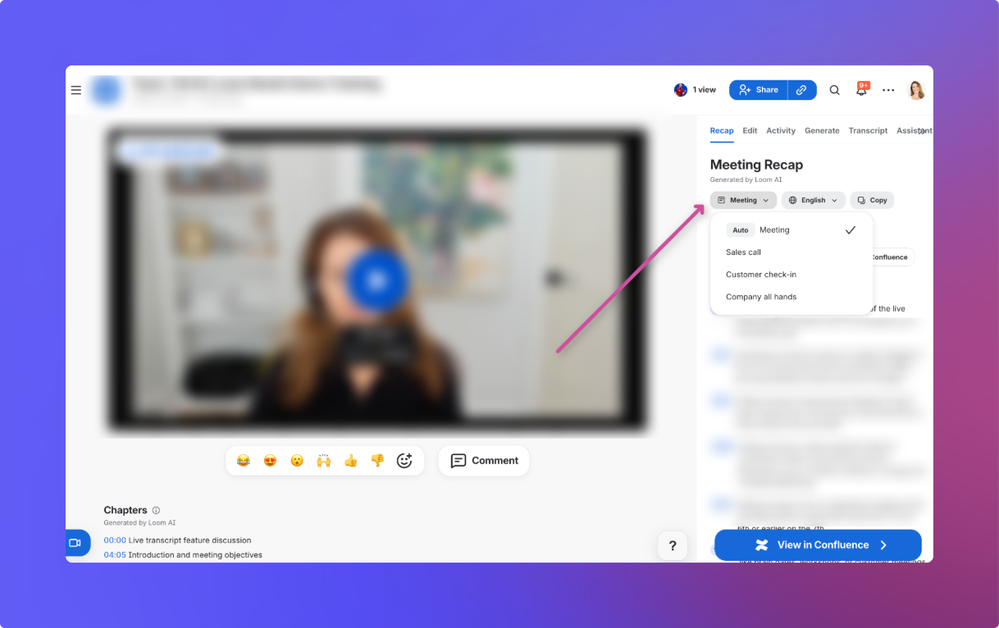The width and height of the screenshot is (999, 628).
Task: Click the record video camera button
Action: (x=77, y=543)
